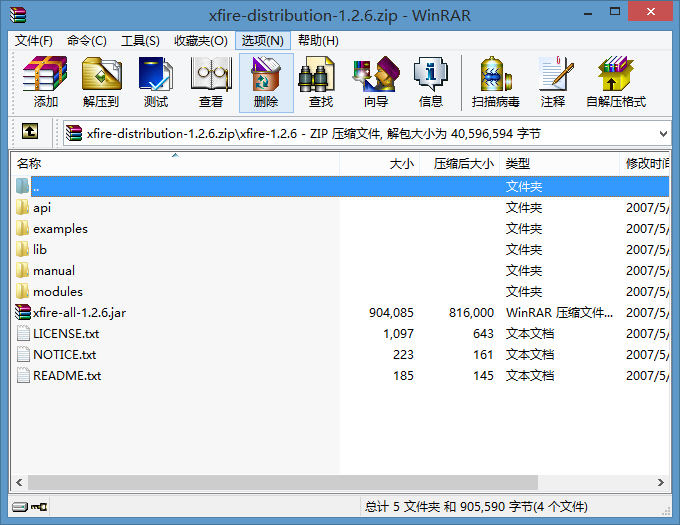The width and height of the screenshot is (680, 525).
Task: Open the 文件(F) menu
Action: [x=34, y=41]
